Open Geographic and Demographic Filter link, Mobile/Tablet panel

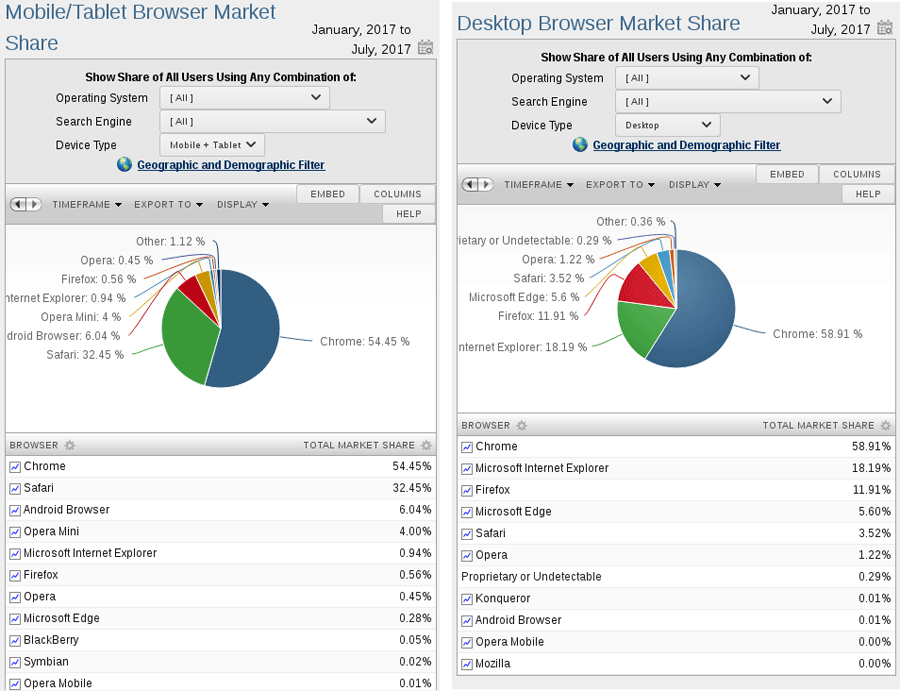231,165
